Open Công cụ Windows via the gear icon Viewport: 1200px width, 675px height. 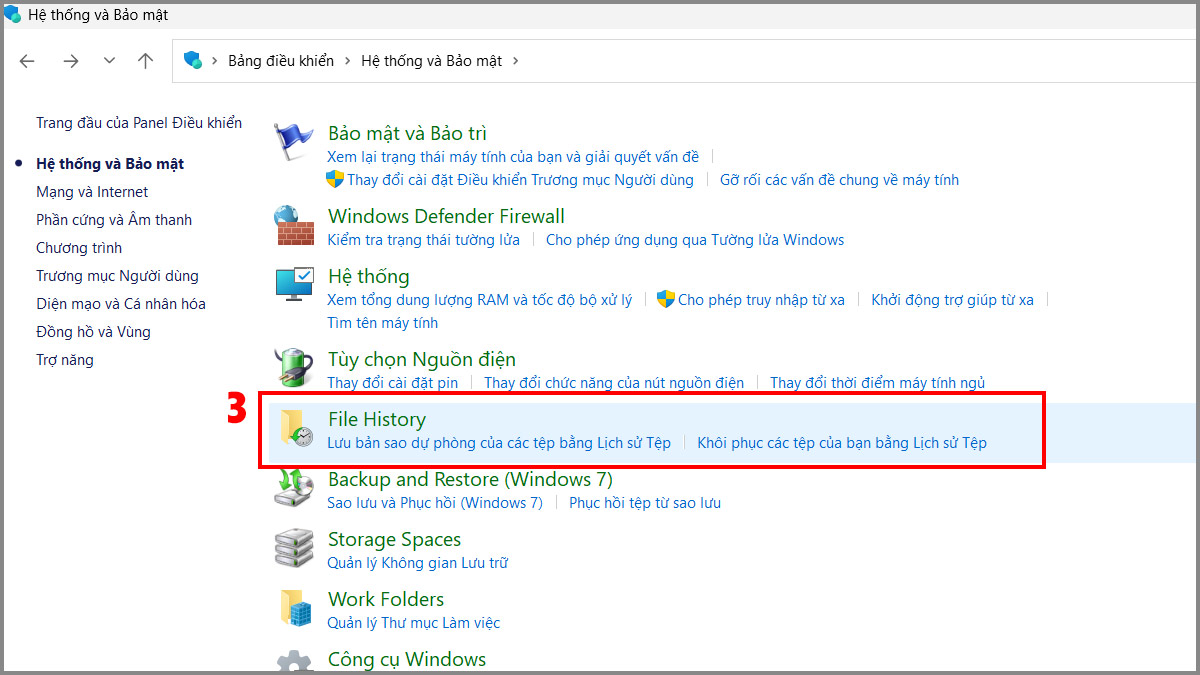click(x=293, y=663)
